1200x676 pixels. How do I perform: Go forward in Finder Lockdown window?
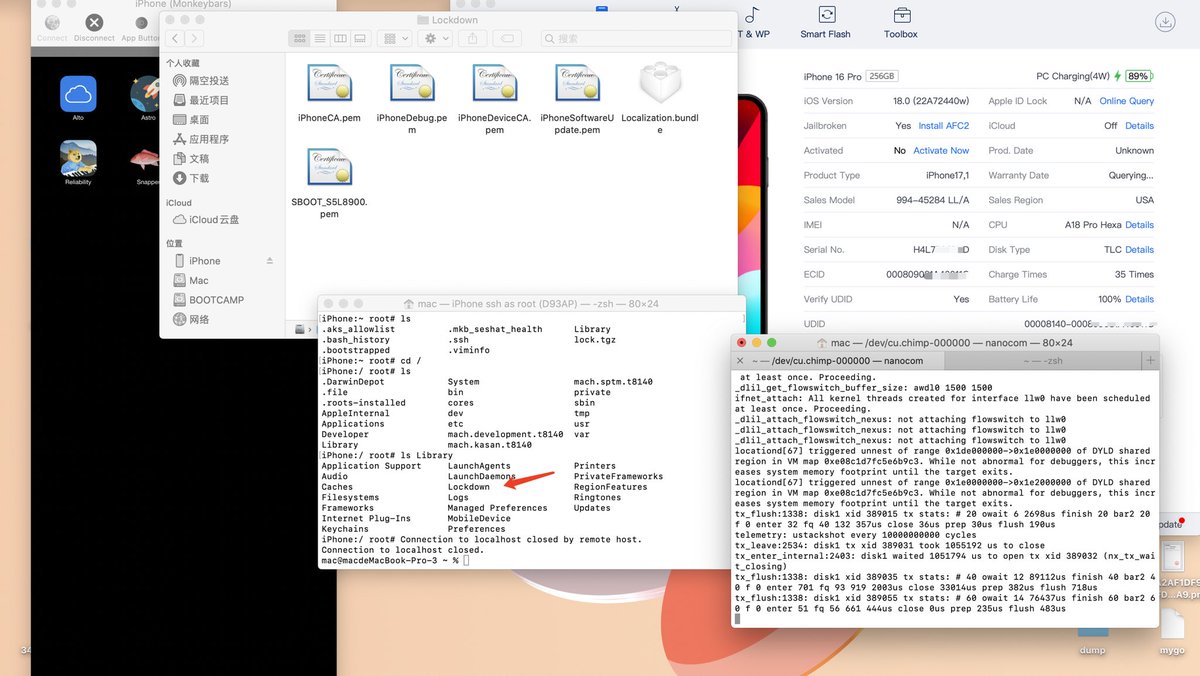pos(195,38)
